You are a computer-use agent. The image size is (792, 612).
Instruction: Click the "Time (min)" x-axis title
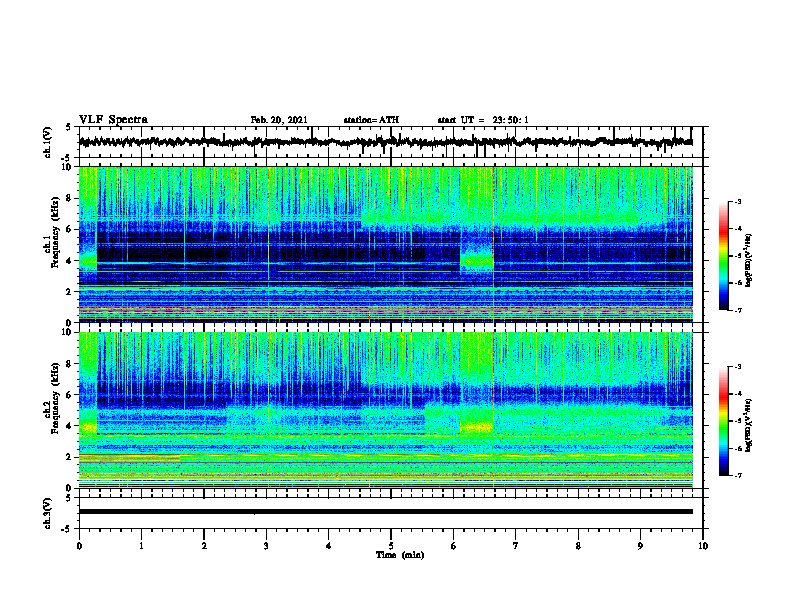coord(400,555)
